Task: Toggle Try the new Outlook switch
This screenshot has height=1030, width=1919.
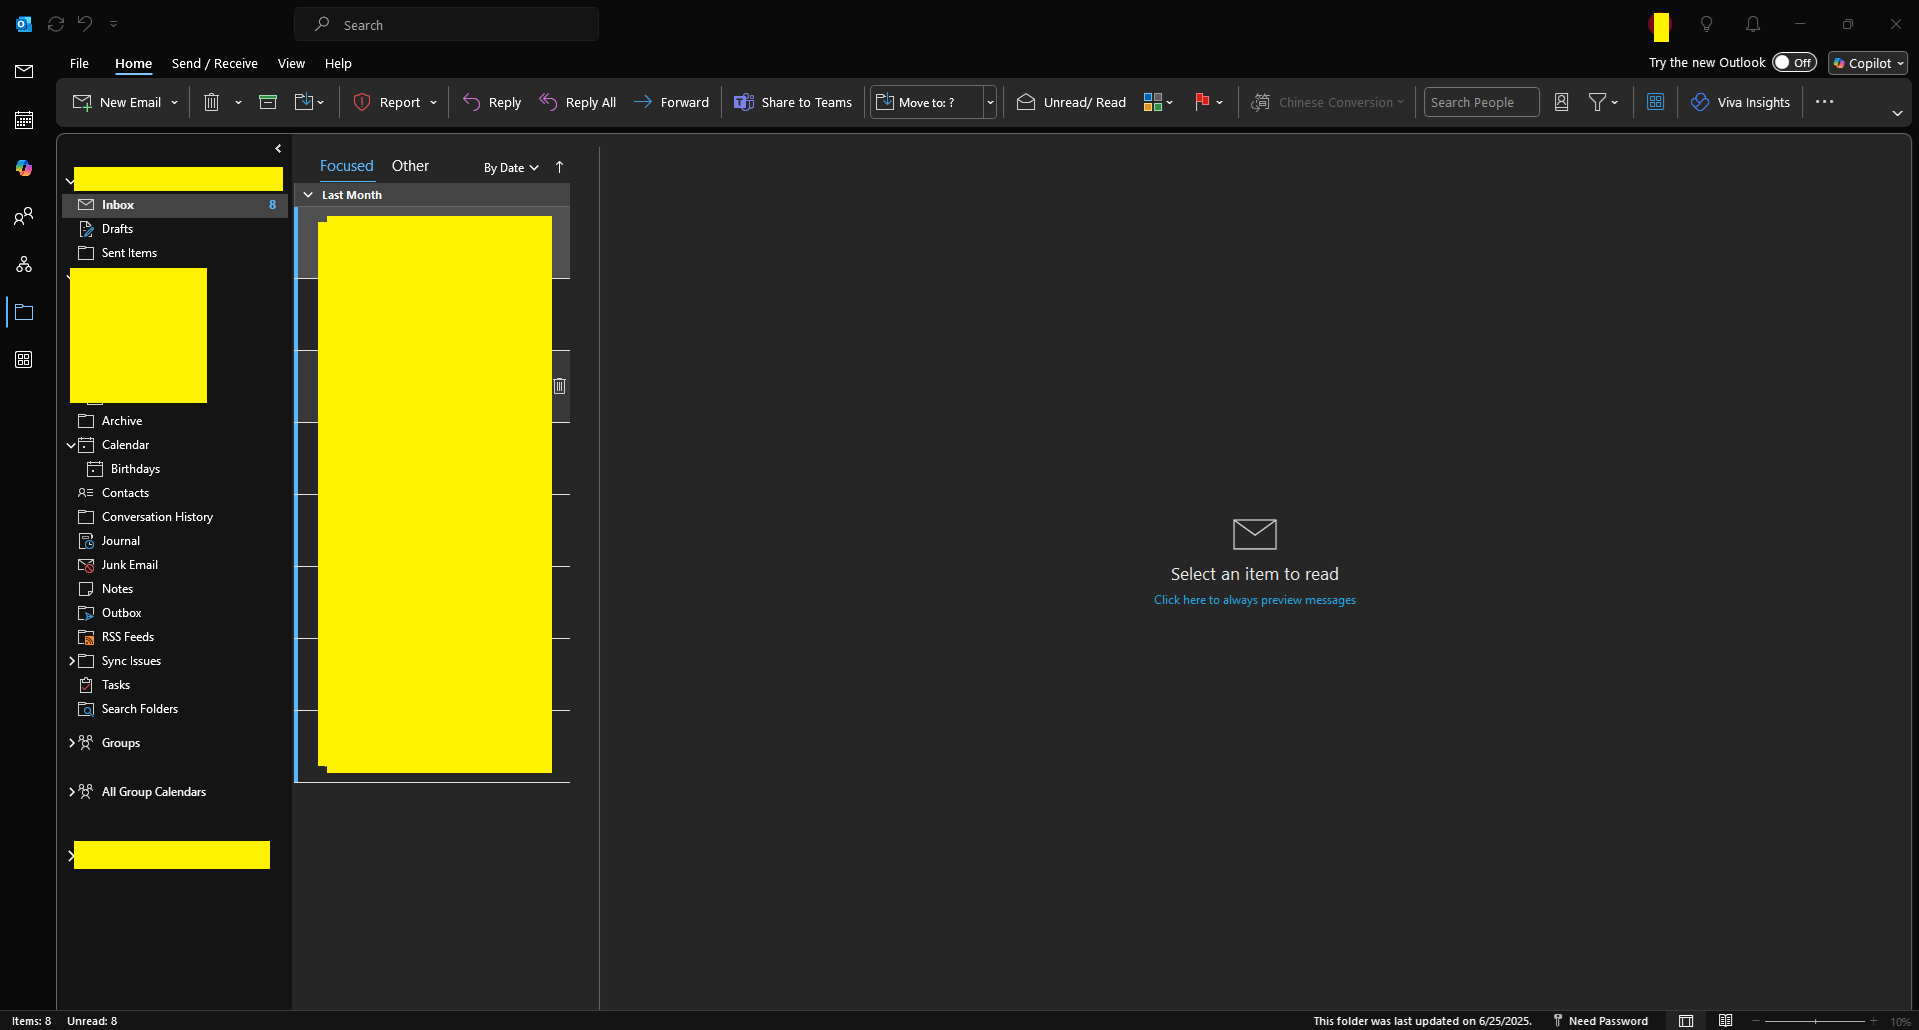Action: point(1794,62)
